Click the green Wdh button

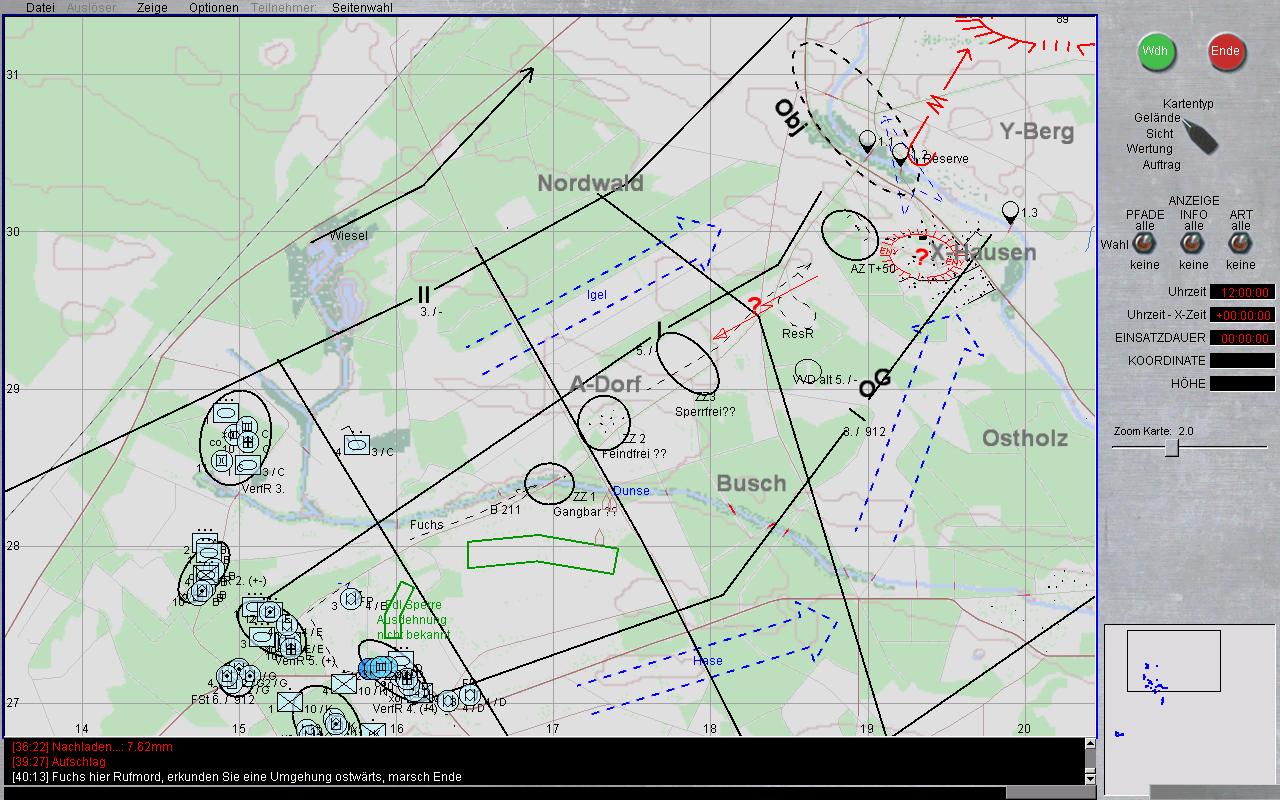[1155, 51]
